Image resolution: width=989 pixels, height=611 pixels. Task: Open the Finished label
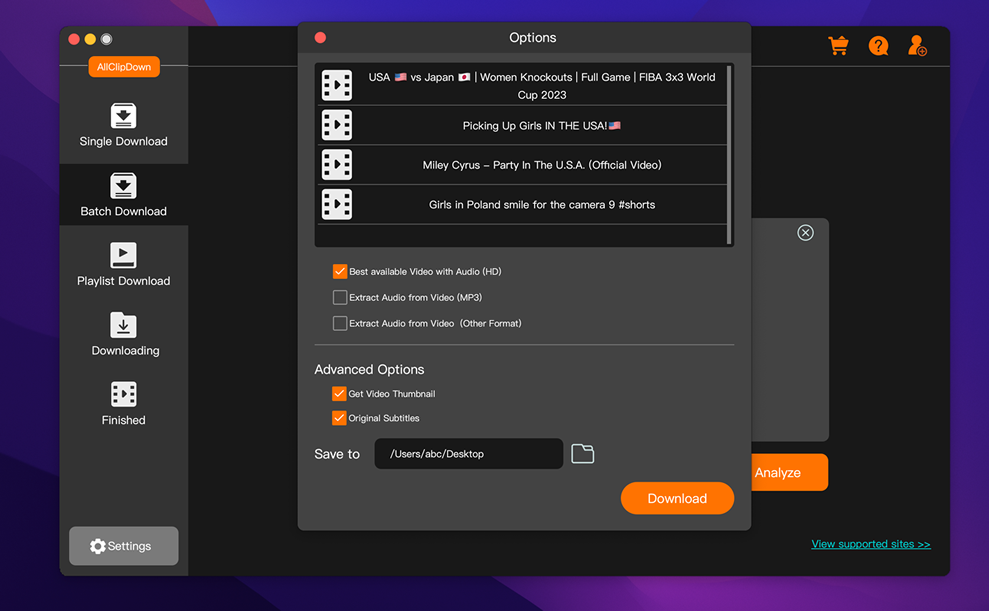tap(124, 420)
